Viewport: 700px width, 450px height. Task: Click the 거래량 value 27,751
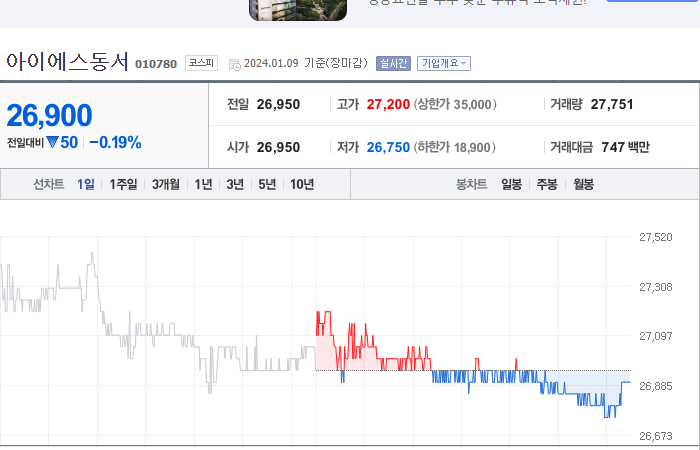[612, 104]
